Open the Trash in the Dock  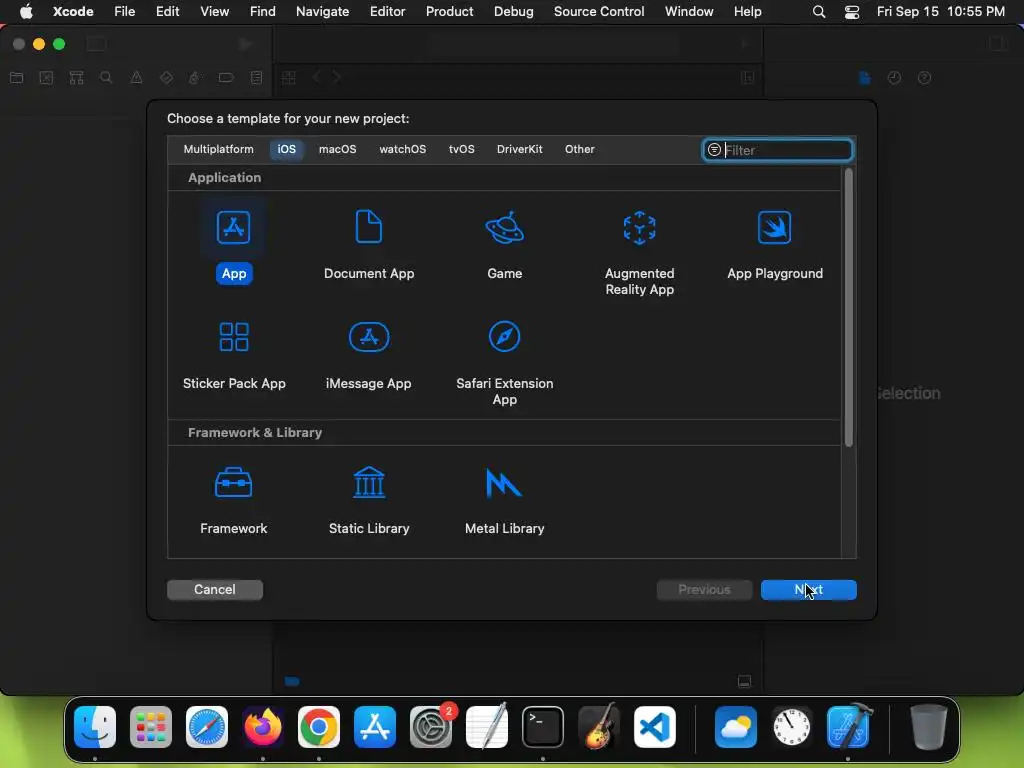tap(928, 727)
